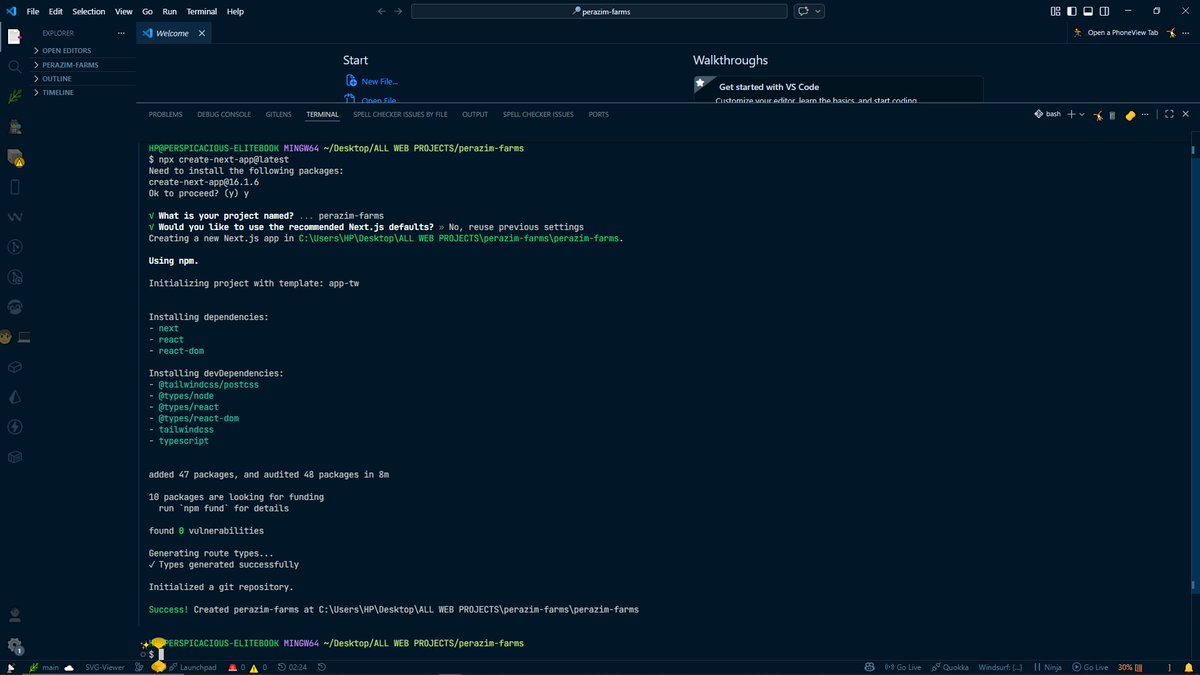Go forward using the navigation arrow
Image resolution: width=1200 pixels, height=675 pixels.
(399, 11)
